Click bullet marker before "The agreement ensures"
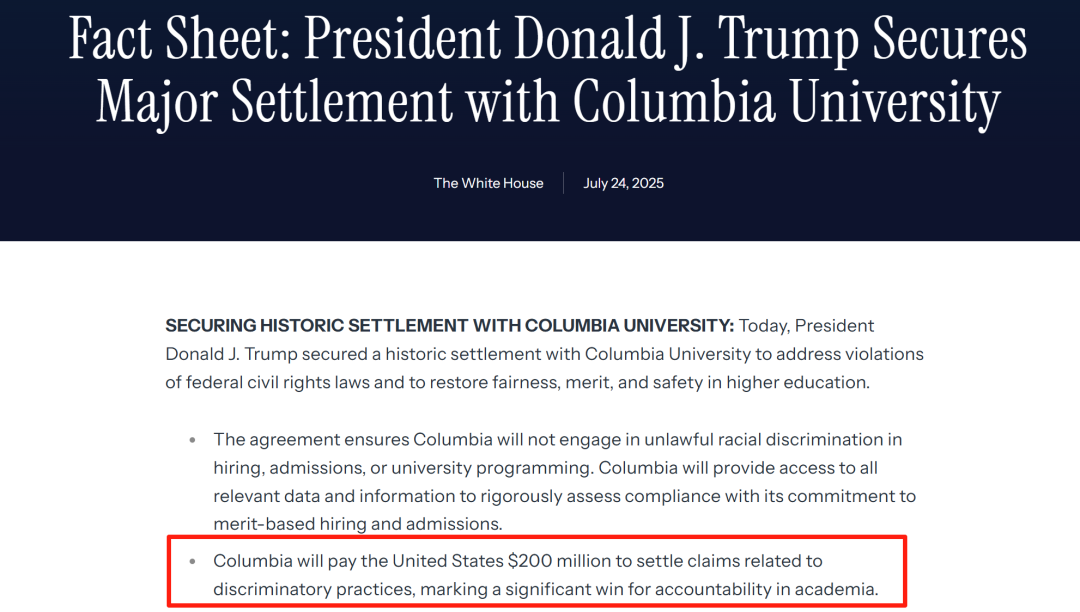The width and height of the screenshot is (1080, 612). [x=192, y=440]
